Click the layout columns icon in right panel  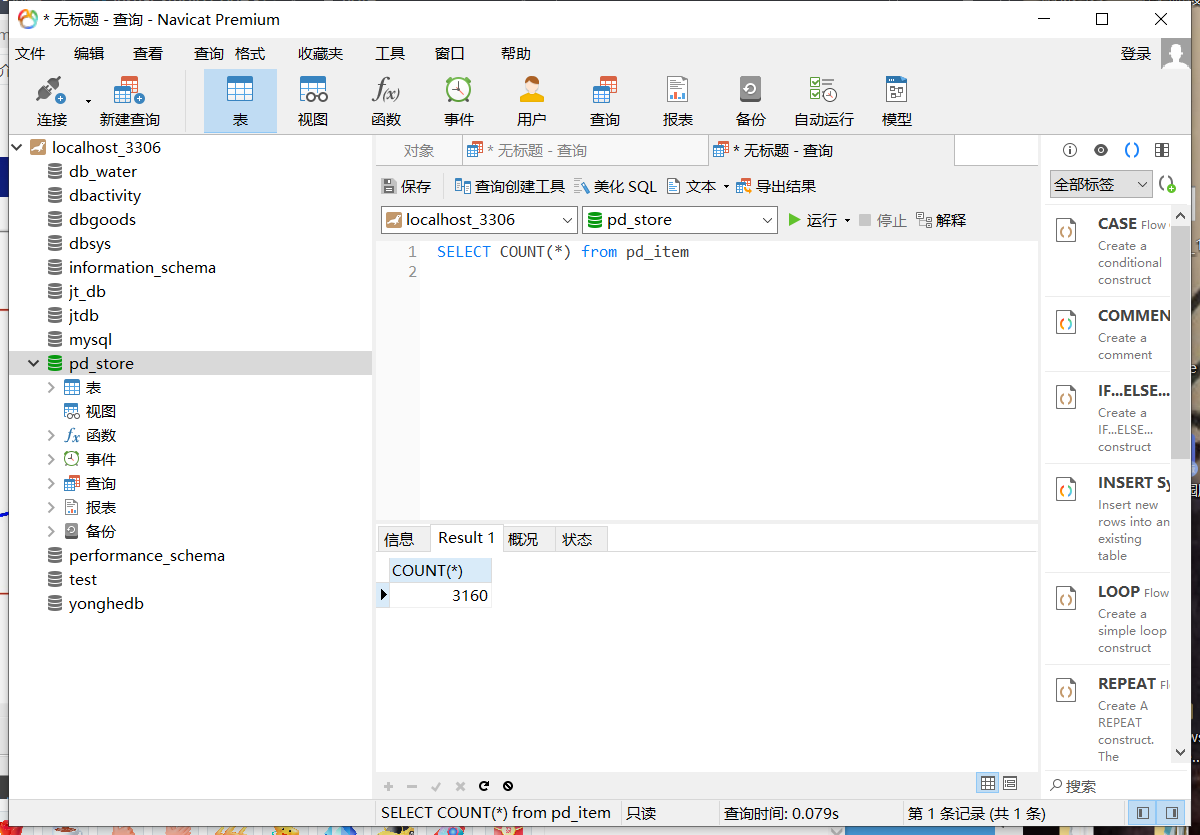click(x=1162, y=150)
